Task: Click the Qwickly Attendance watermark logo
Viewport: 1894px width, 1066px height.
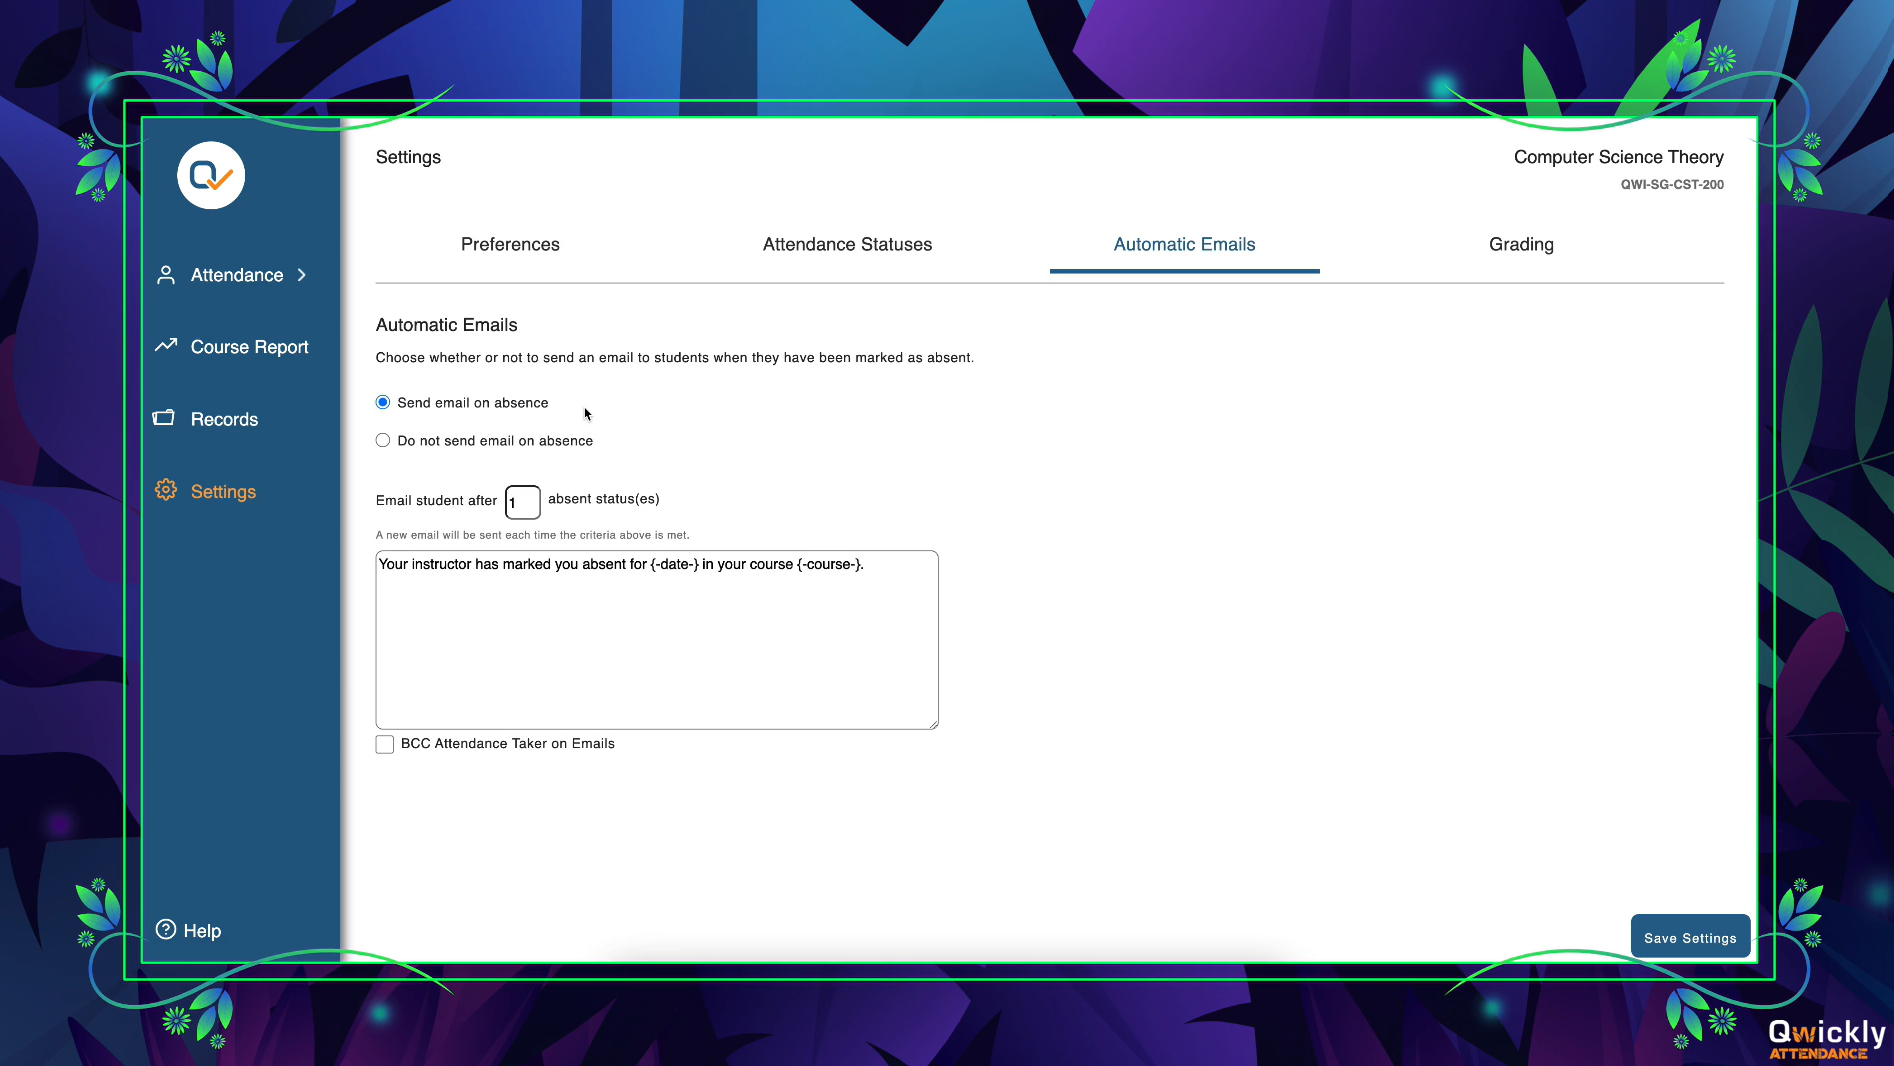Action: click(x=1826, y=1038)
